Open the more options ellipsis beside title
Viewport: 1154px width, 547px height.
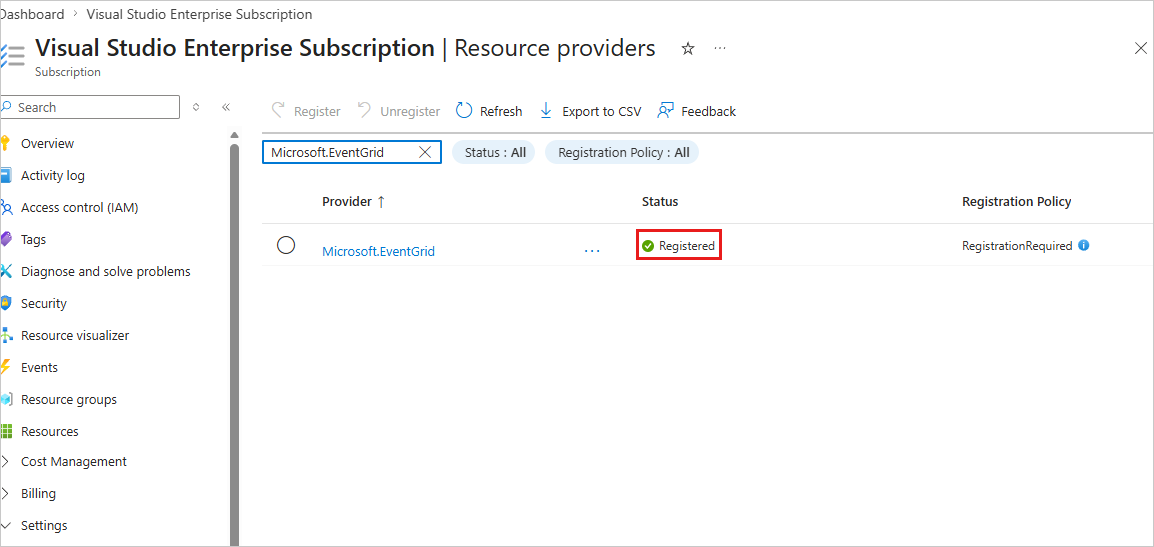(x=720, y=49)
